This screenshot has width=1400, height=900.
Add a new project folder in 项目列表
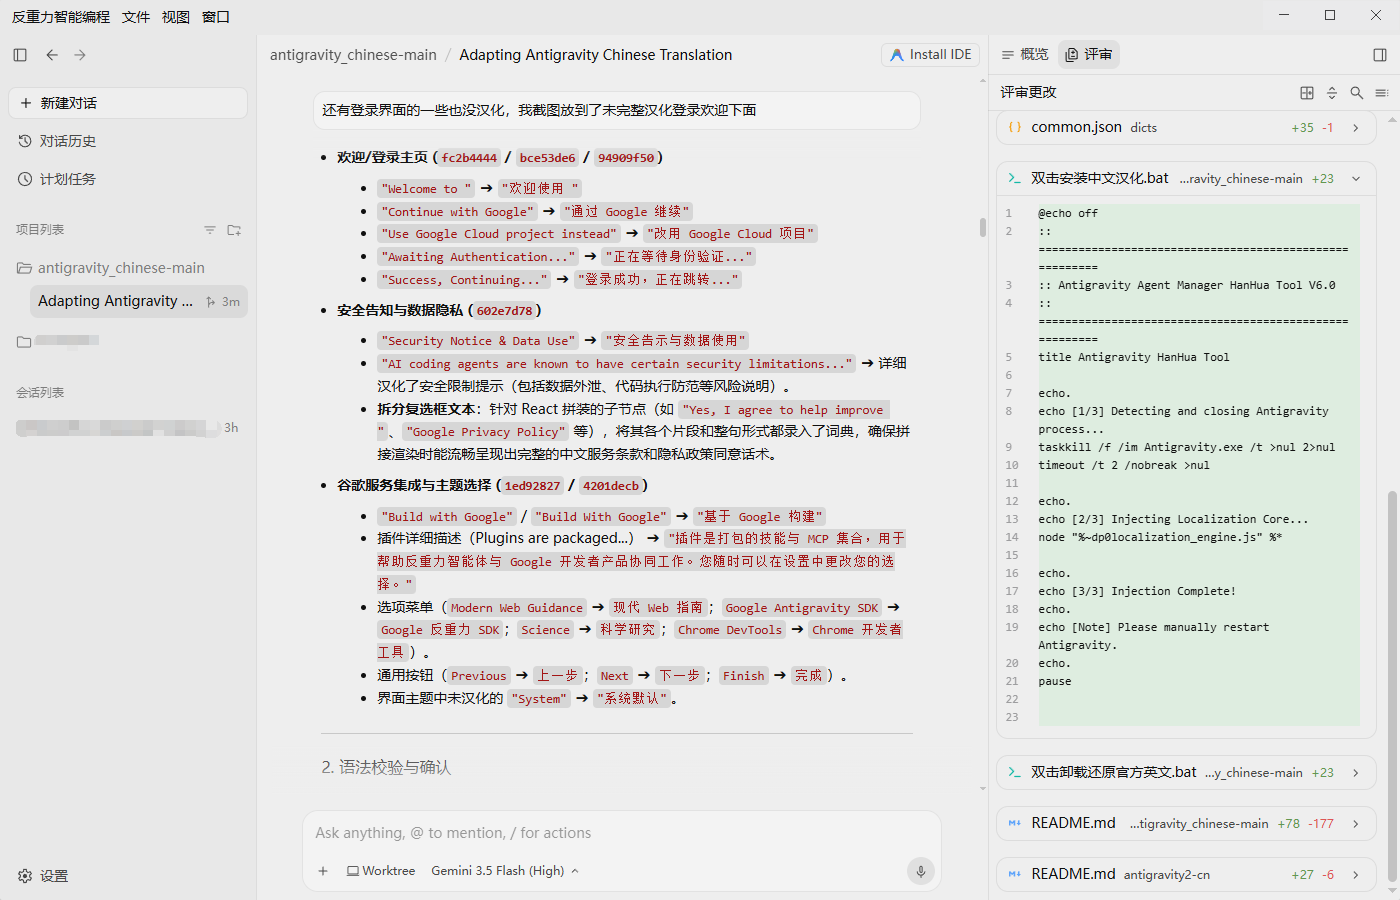234,230
